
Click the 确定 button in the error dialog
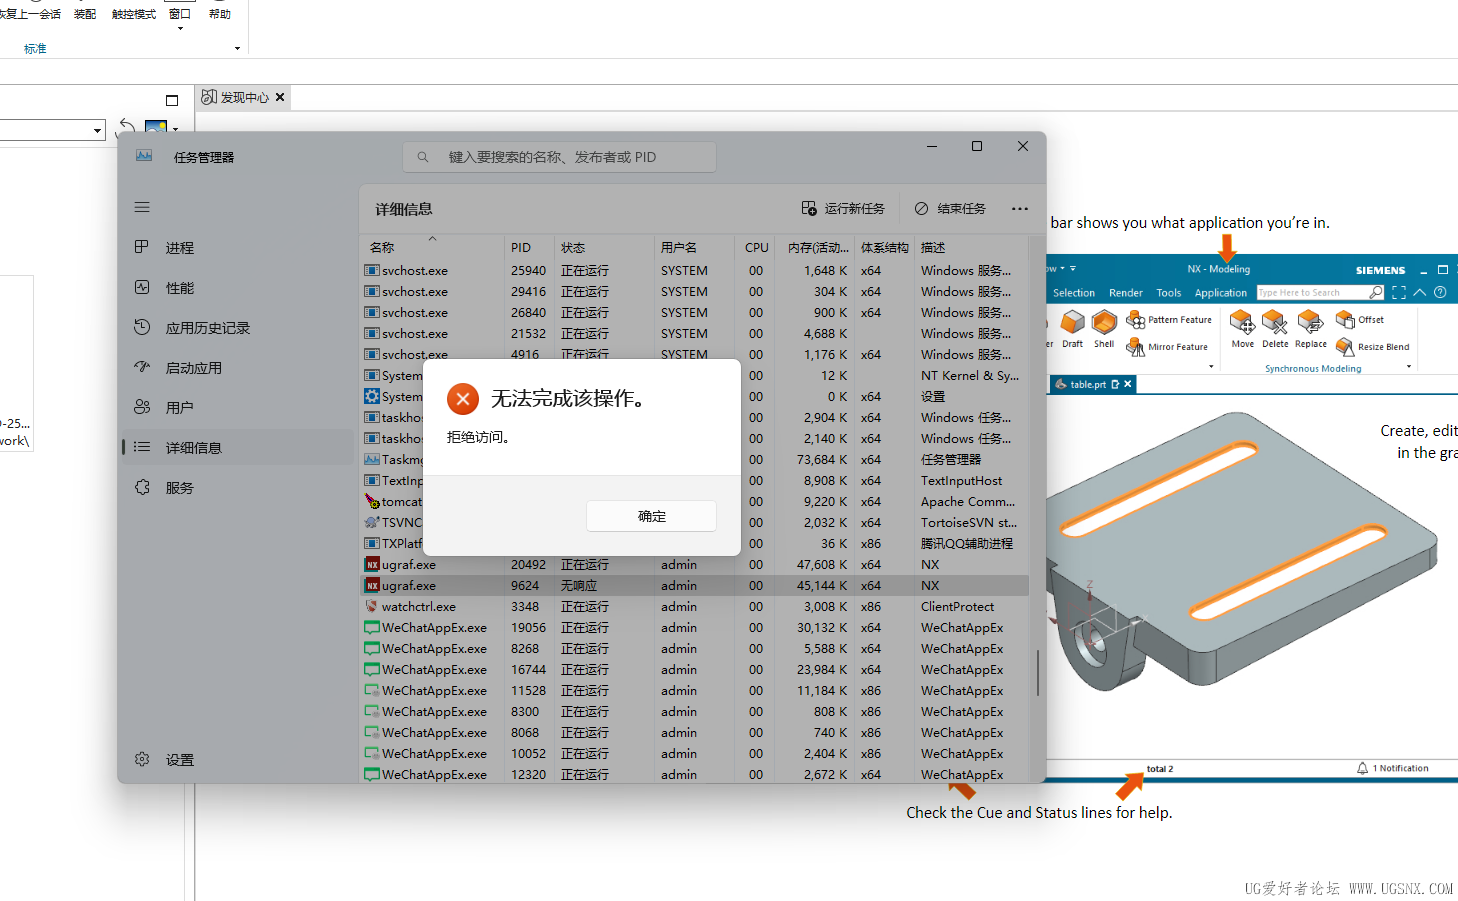(x=651, y=516)
